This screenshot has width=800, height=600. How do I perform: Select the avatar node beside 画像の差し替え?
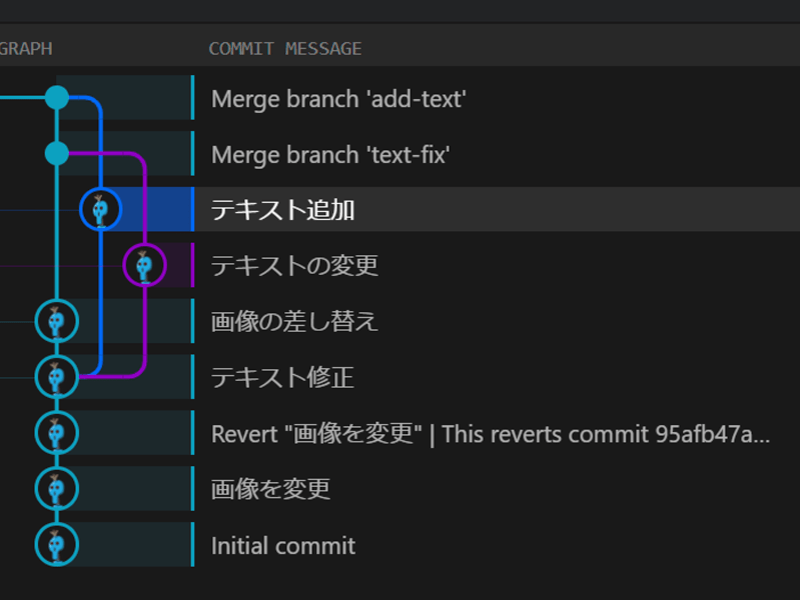click(57, 322)
